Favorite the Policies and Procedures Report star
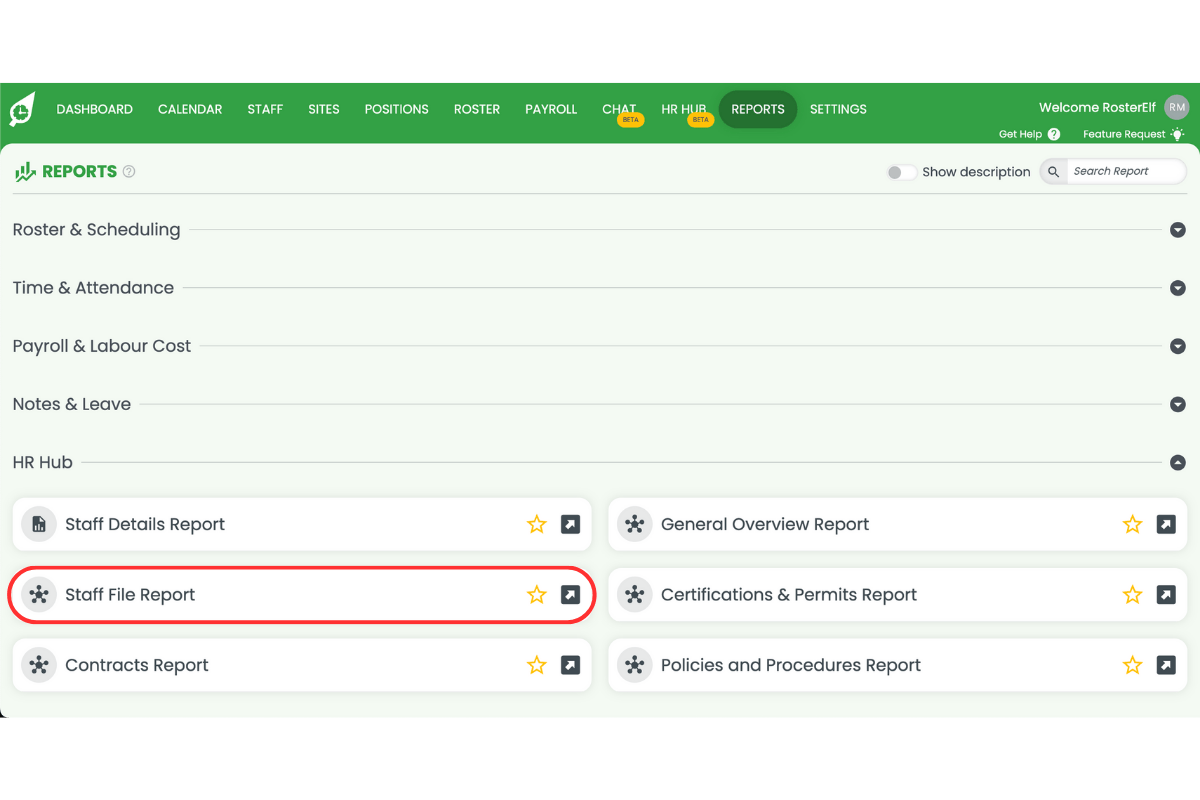 (1132, 665)
